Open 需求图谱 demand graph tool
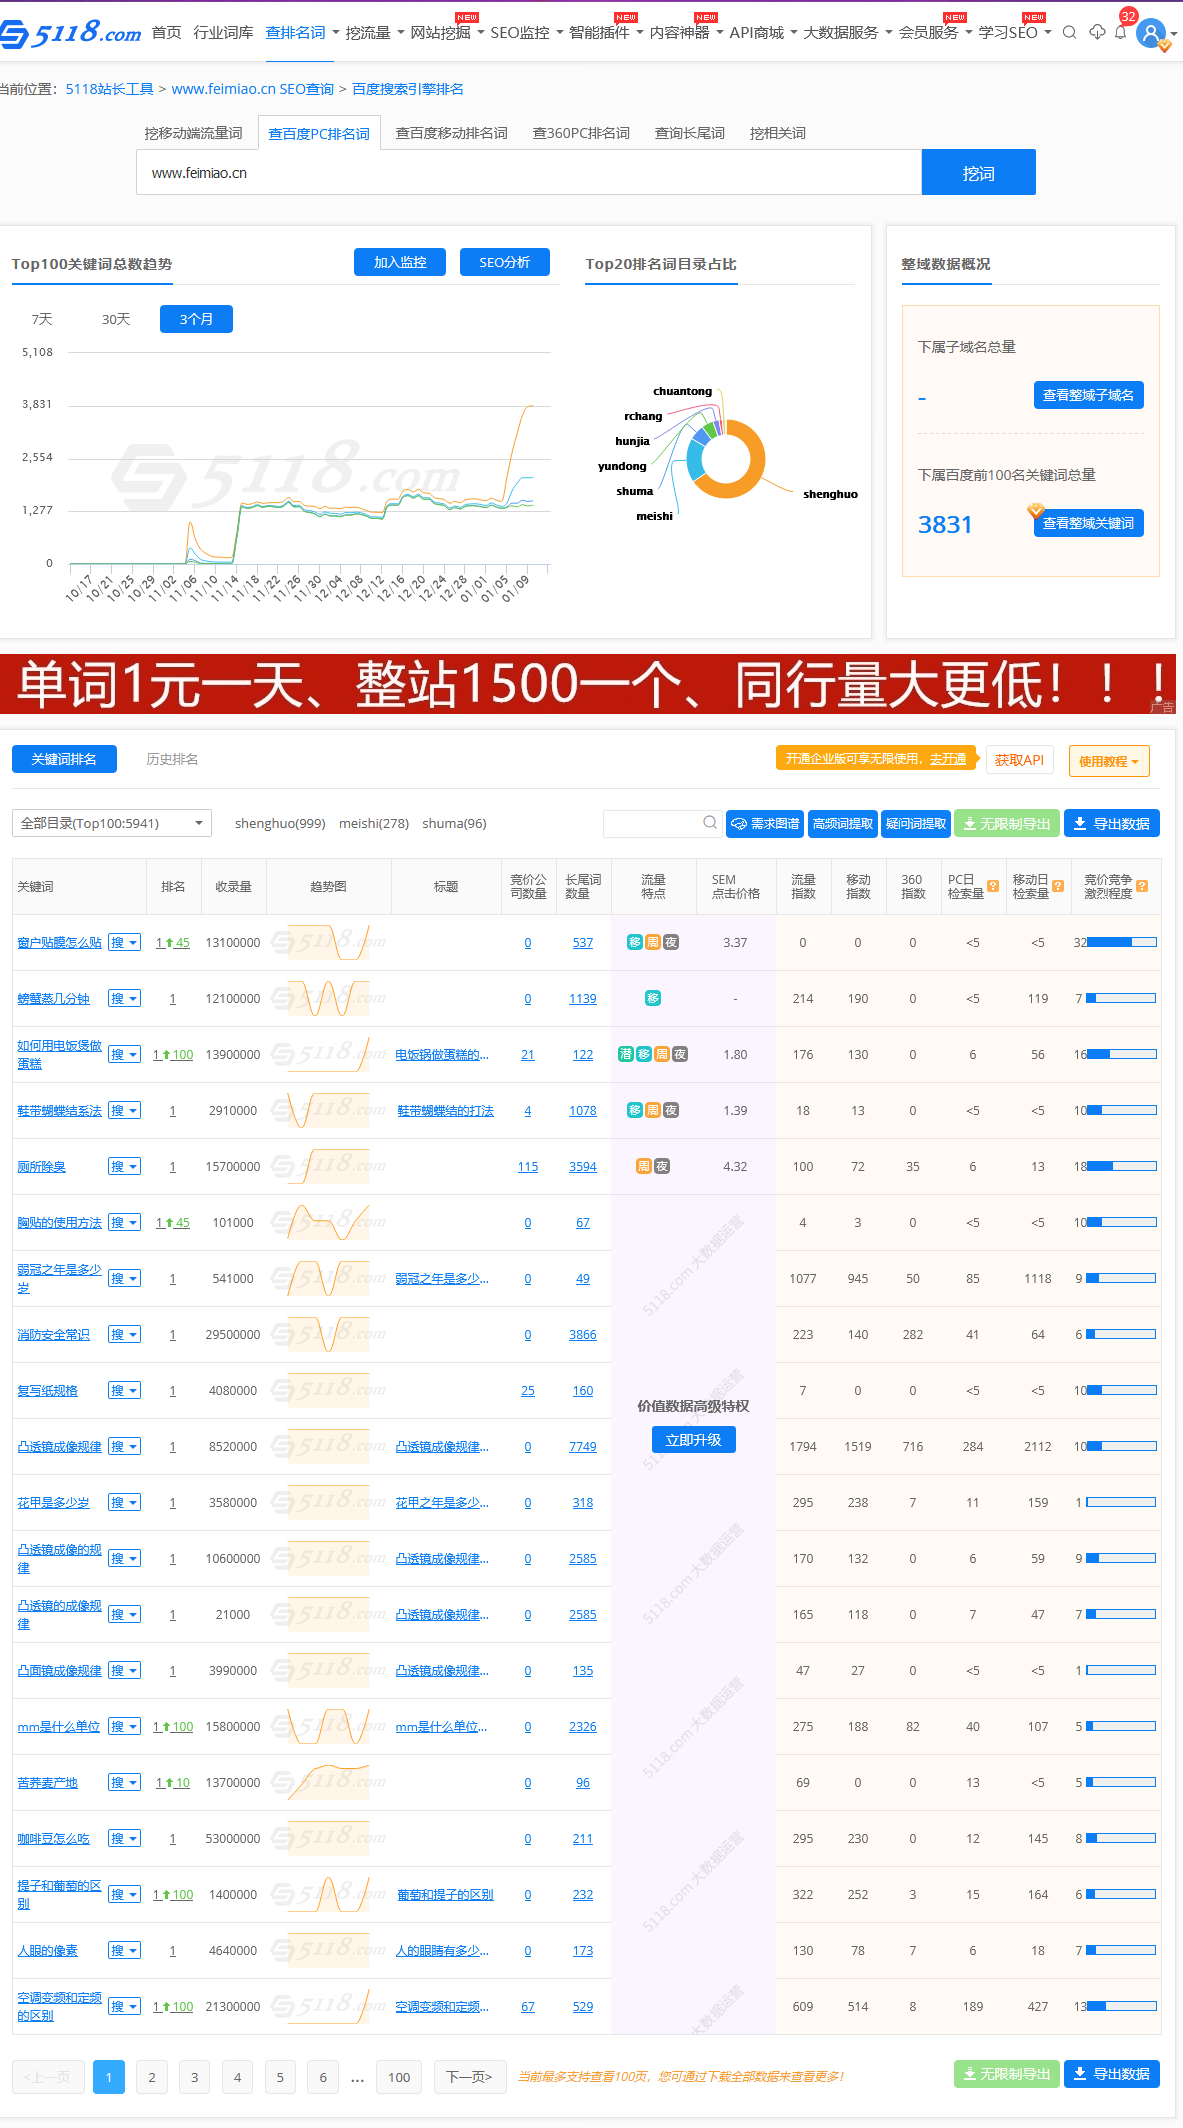This screenshot has height=2128, width=1183. pos(765,824)
